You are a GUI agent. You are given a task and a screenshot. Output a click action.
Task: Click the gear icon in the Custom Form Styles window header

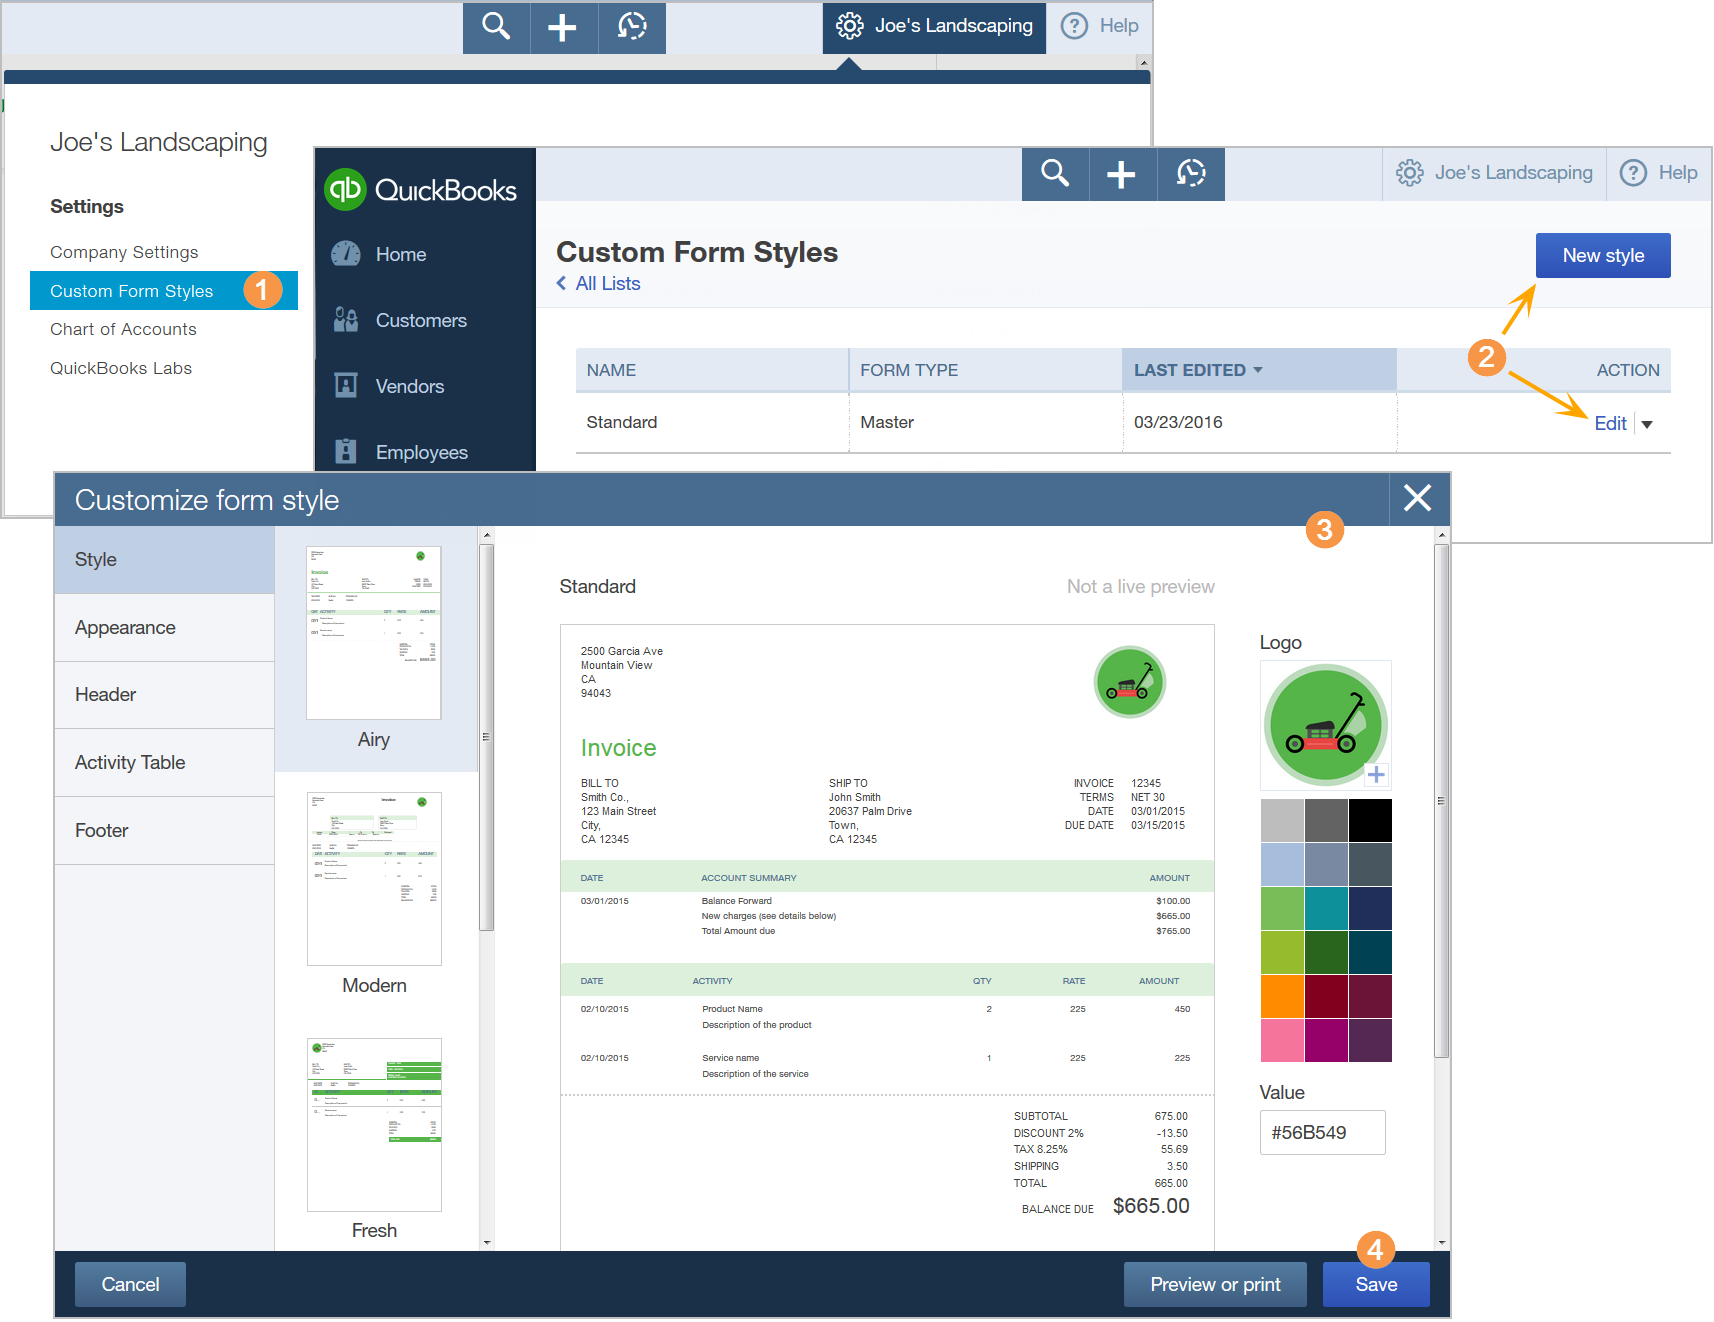click(1410, 173)
